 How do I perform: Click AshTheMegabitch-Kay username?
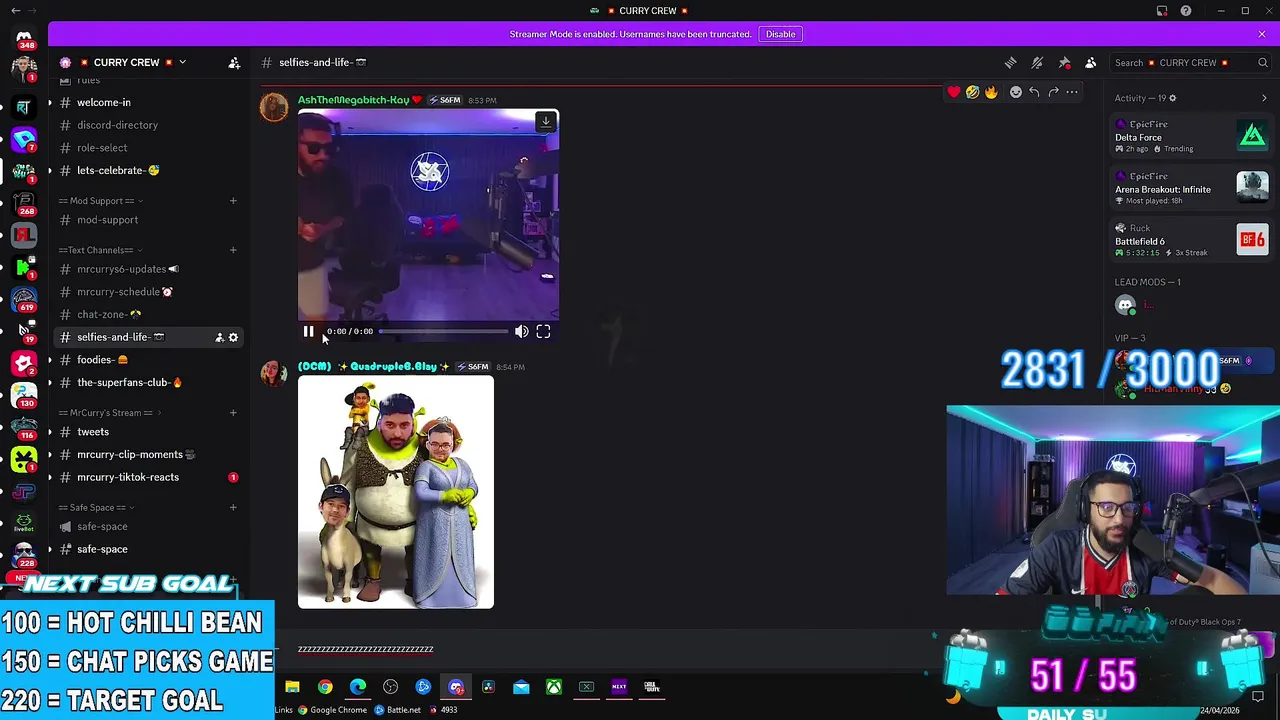point(353,100)
